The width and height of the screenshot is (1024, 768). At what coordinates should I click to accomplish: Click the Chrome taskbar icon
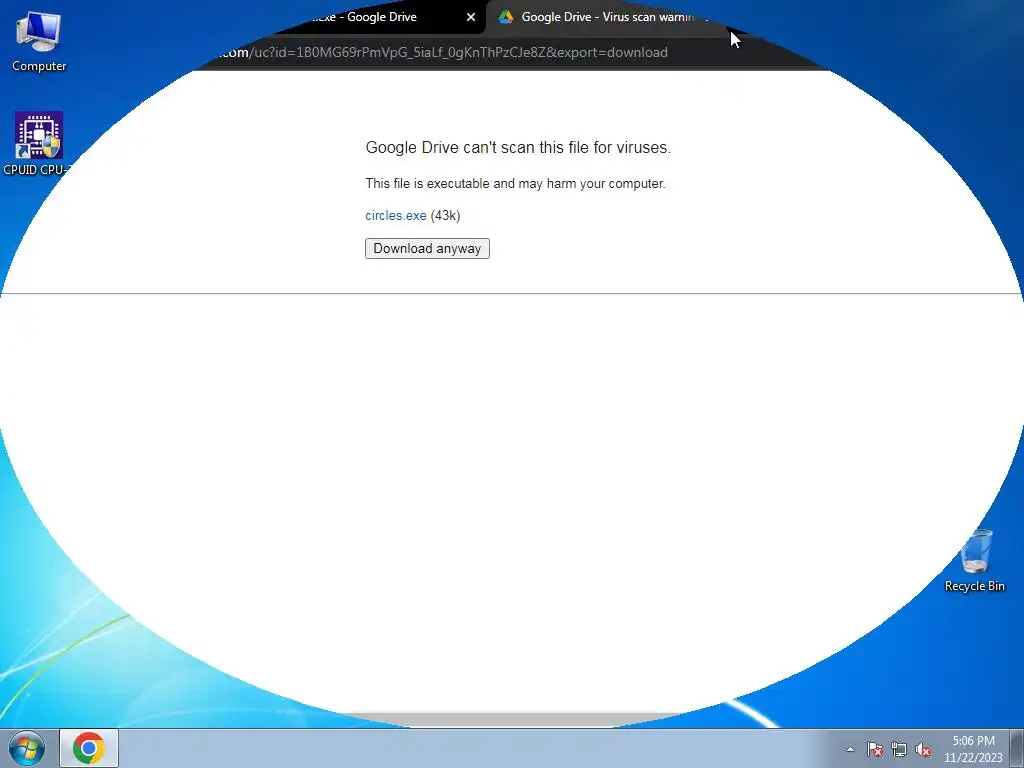(x=89, y=748)
